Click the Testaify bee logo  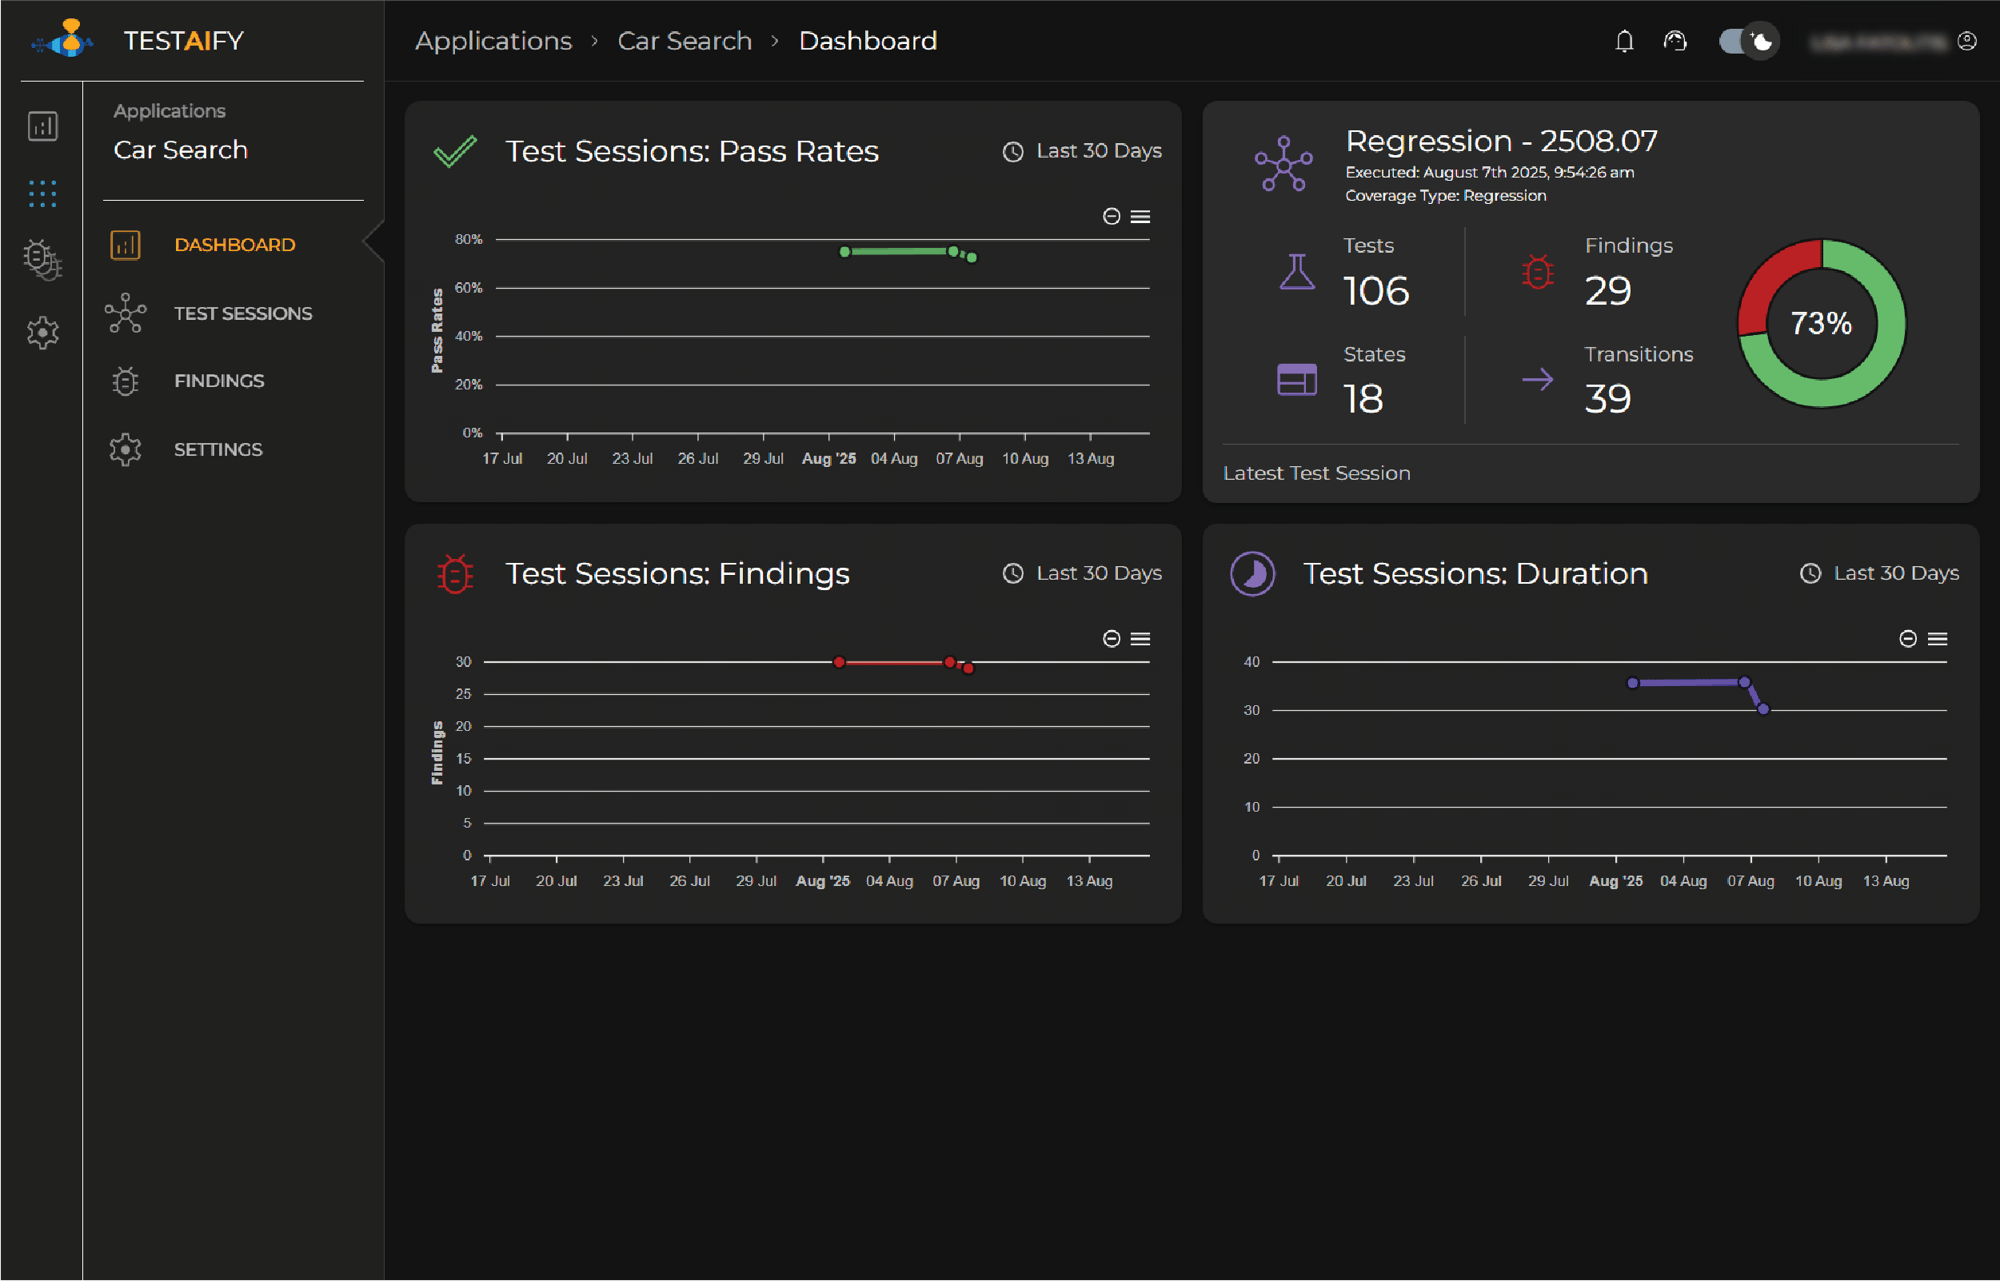point(63,39)
